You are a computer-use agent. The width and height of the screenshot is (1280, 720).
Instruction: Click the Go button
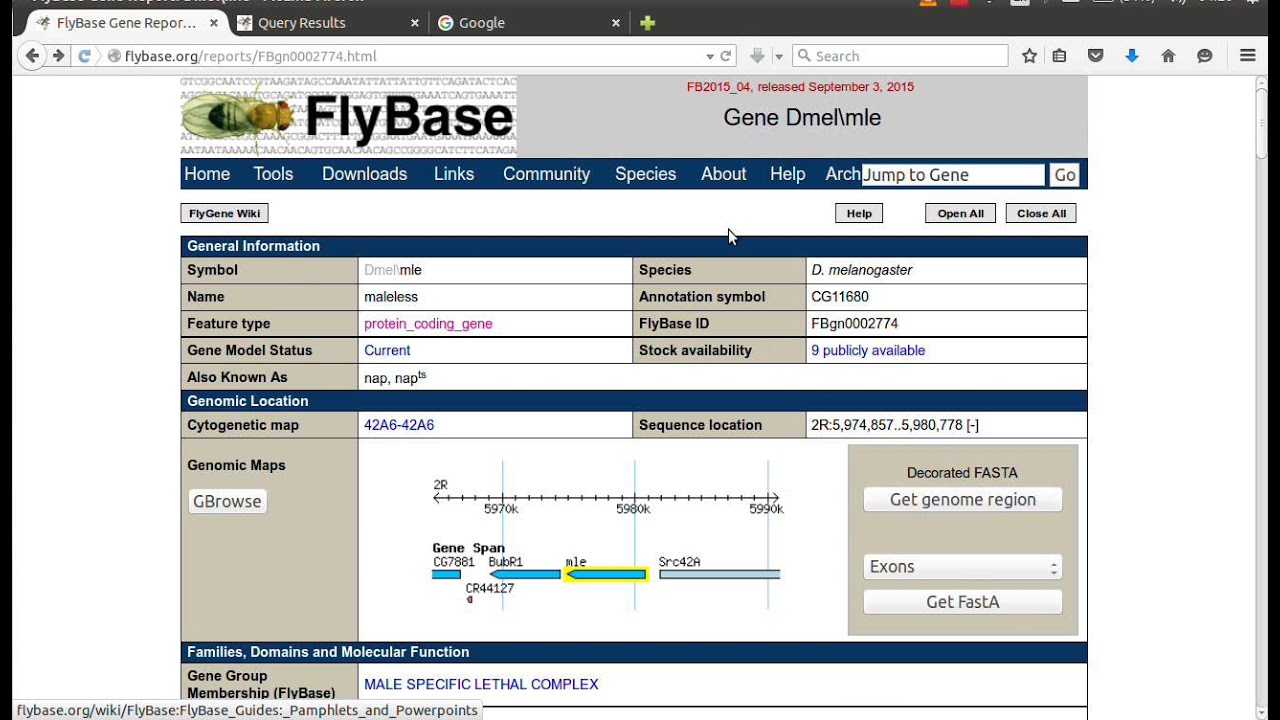tap(1065, 175)
